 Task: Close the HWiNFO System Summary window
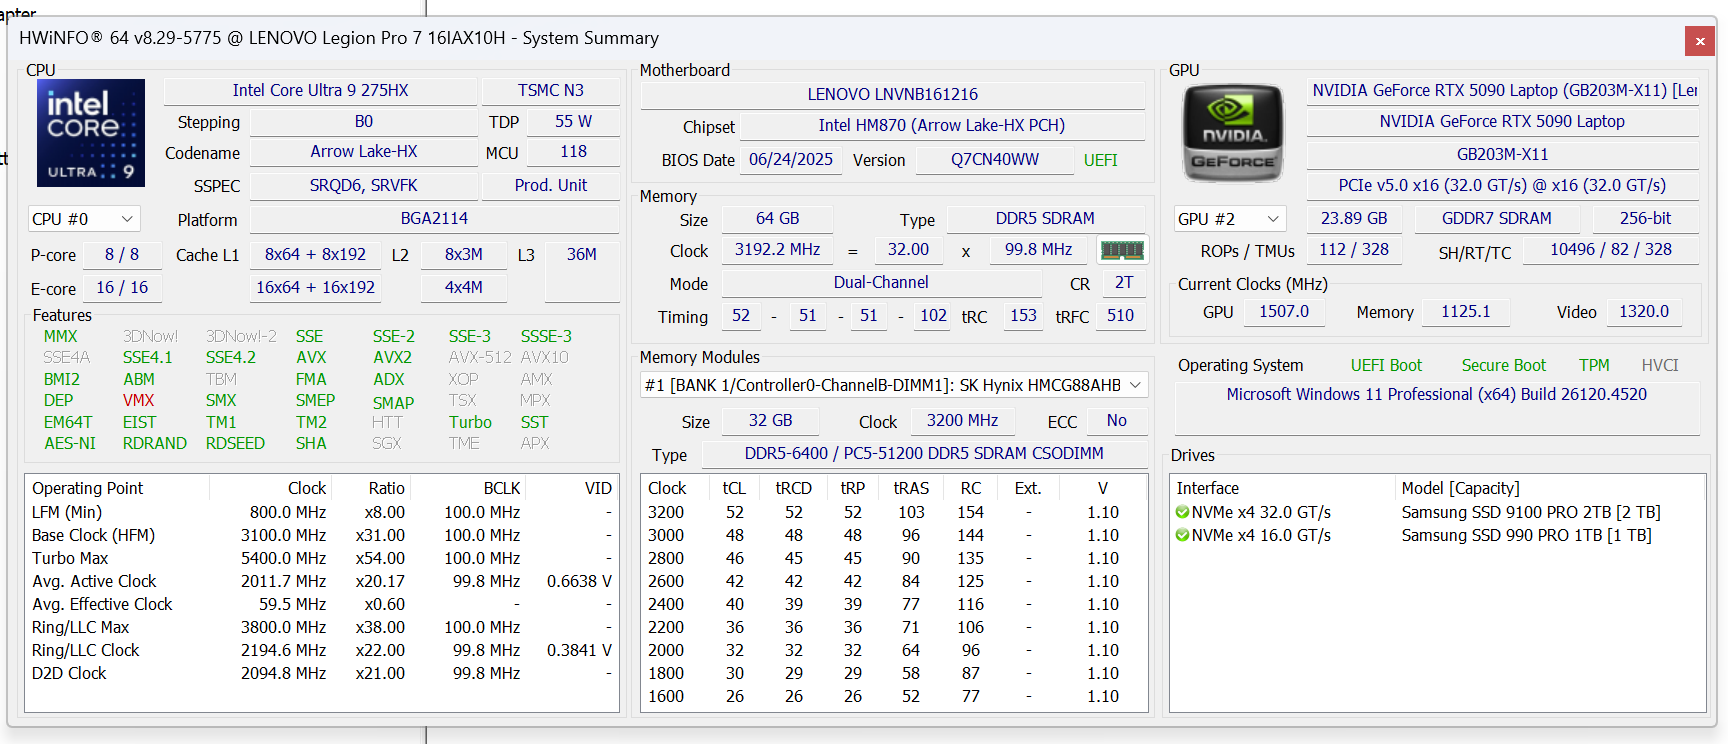tap(1699, 41)
